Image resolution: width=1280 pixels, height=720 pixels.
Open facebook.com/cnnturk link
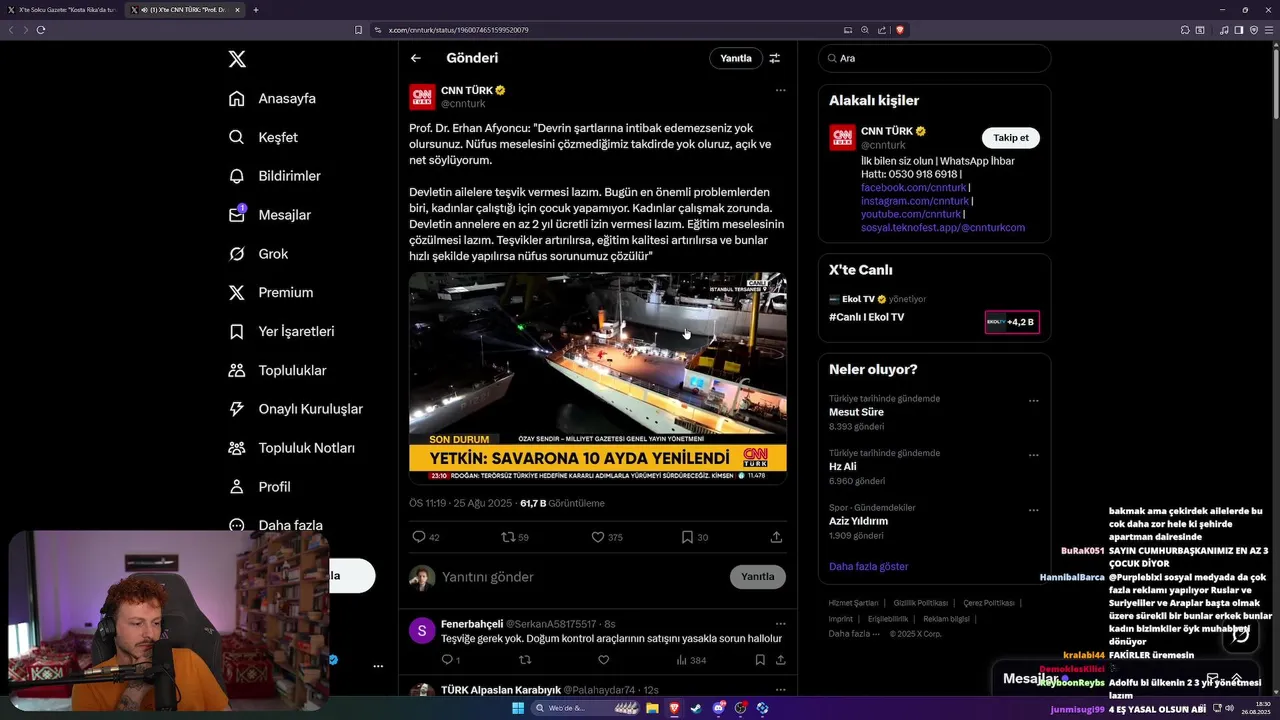pyautogui.click(x=913, y=187)
